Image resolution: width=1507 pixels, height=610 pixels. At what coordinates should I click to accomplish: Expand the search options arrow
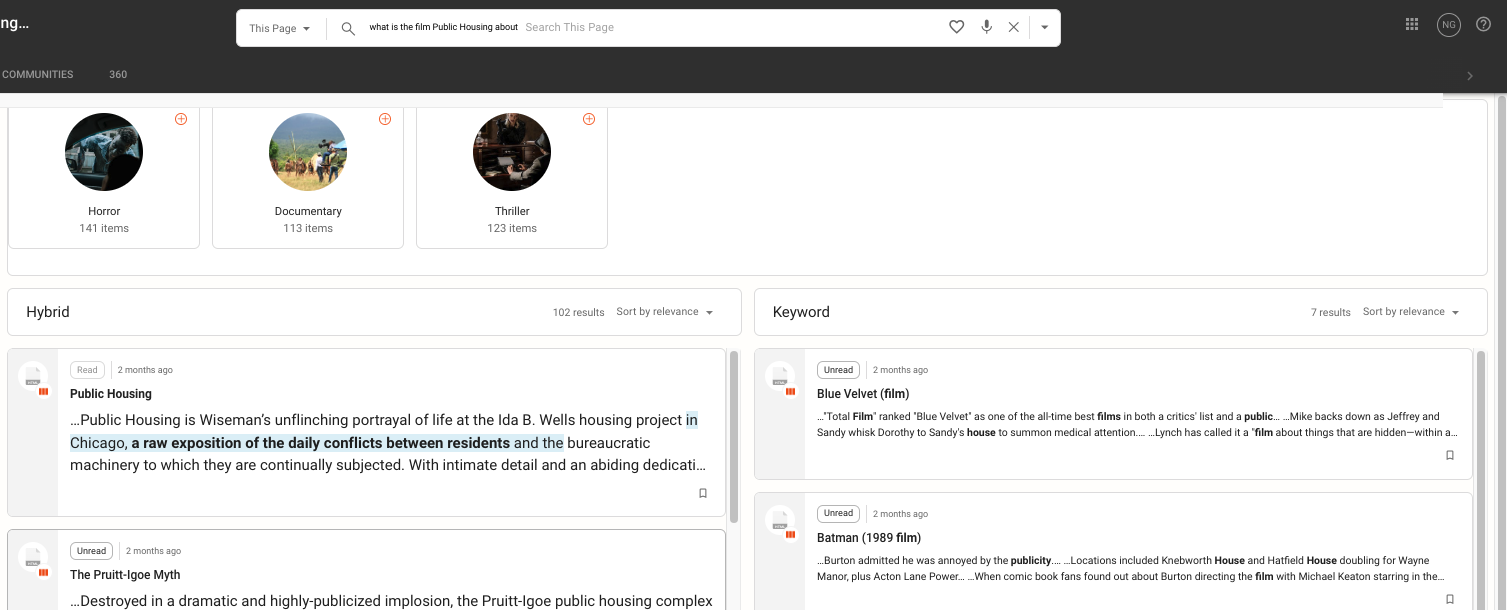1044,28
